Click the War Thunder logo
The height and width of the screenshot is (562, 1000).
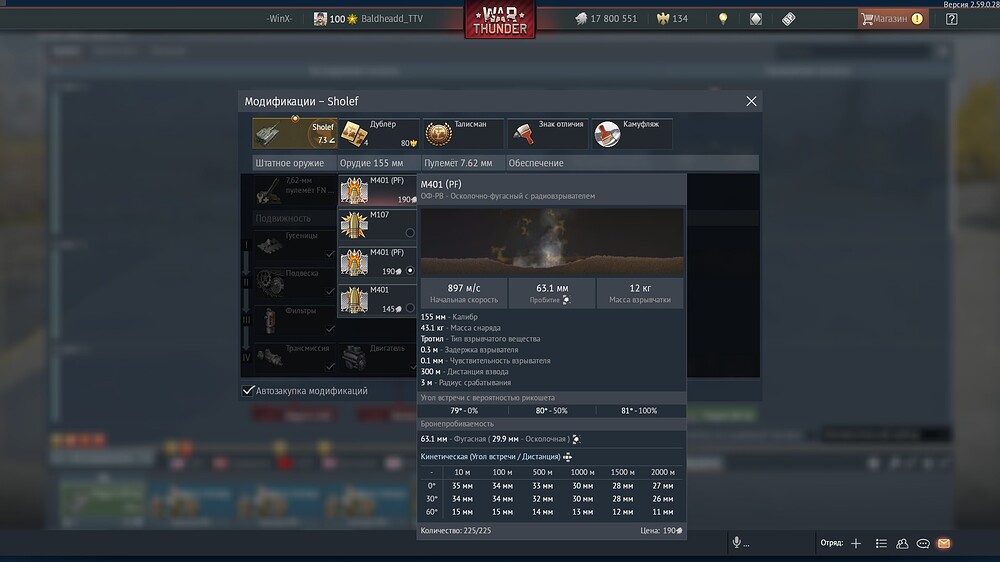(500, 20)
